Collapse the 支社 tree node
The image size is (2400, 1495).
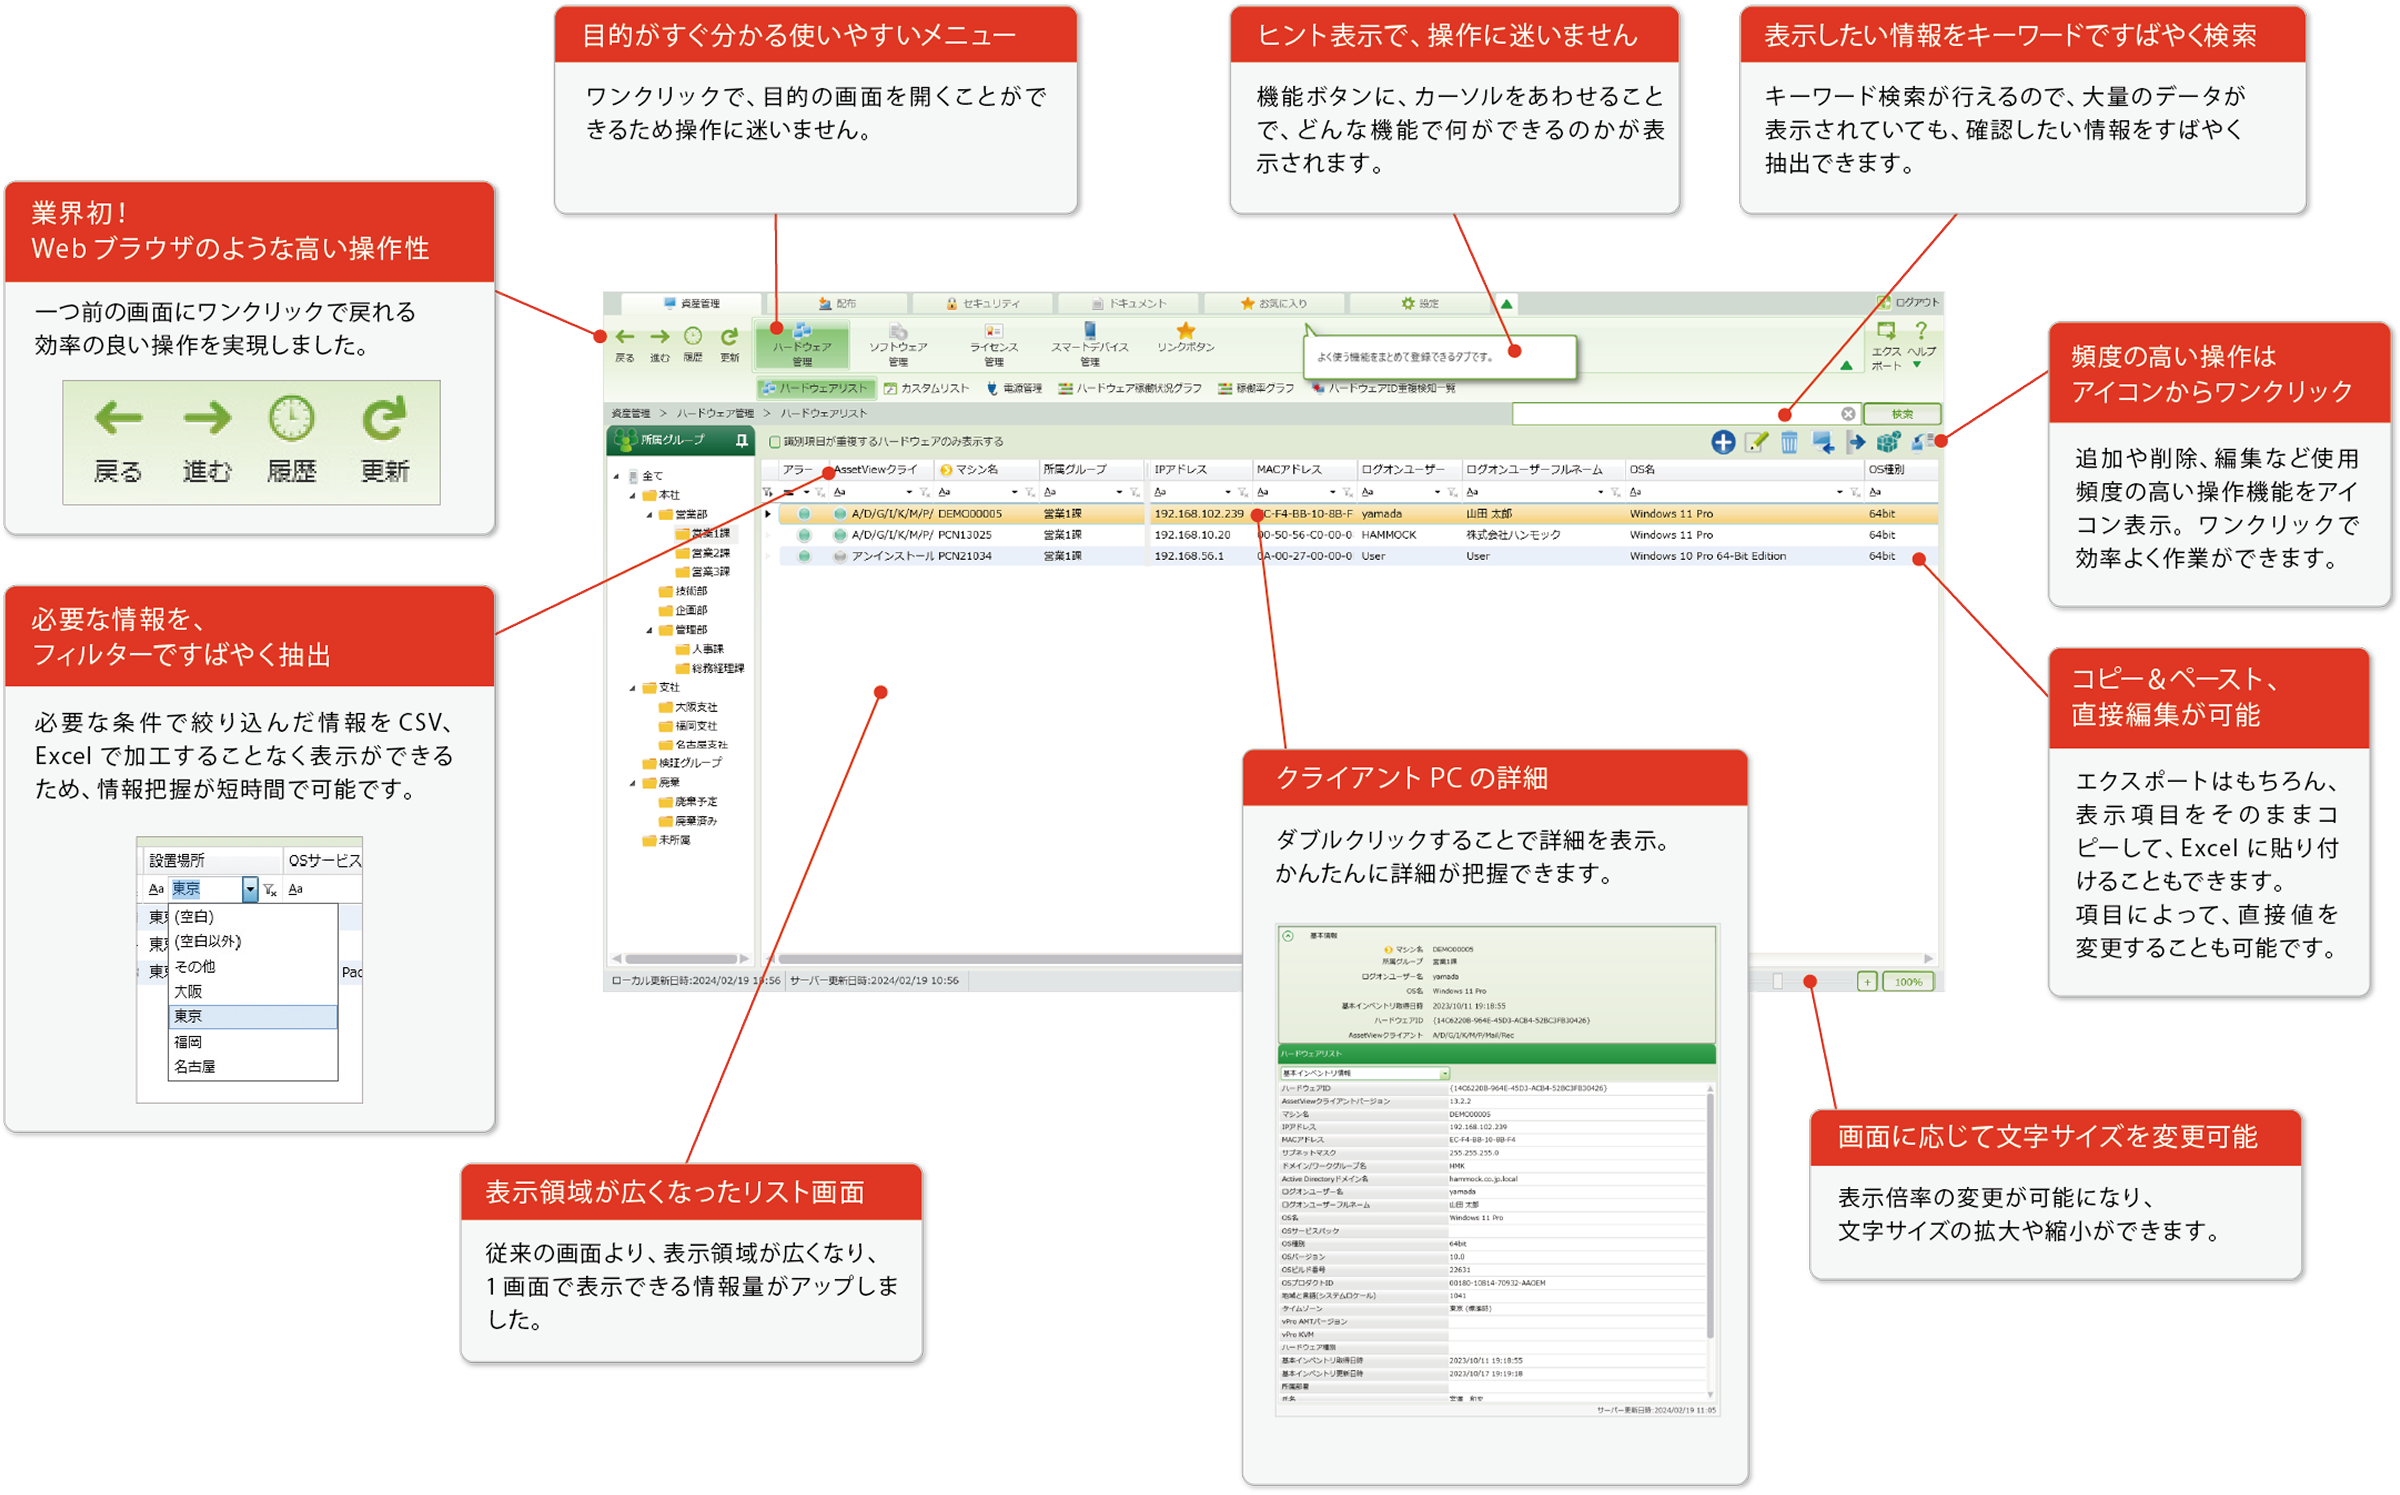[x=633, y=688]
